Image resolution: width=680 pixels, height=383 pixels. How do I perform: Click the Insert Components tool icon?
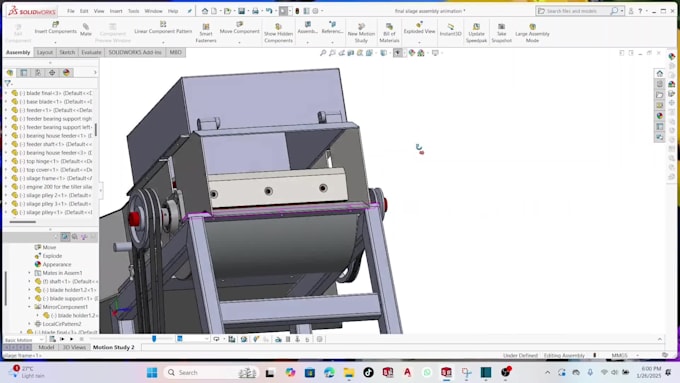(56, 24)
